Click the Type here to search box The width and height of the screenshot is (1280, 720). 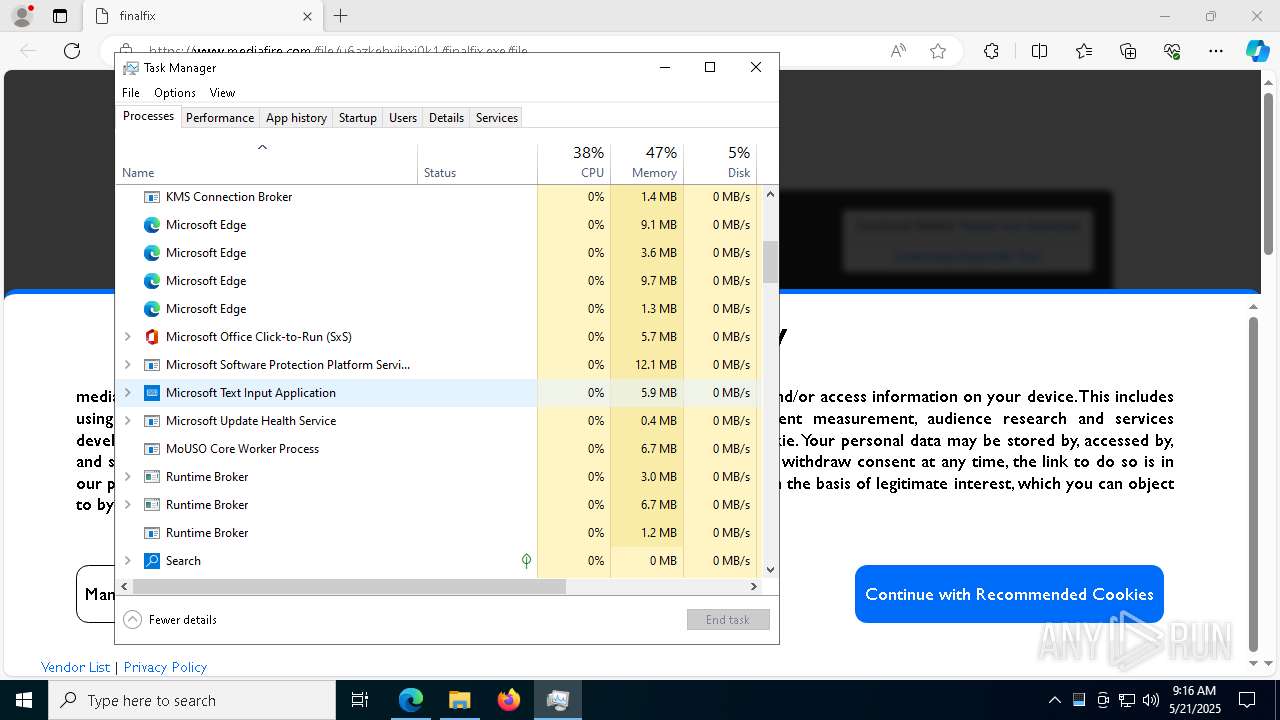pos(192,700)
